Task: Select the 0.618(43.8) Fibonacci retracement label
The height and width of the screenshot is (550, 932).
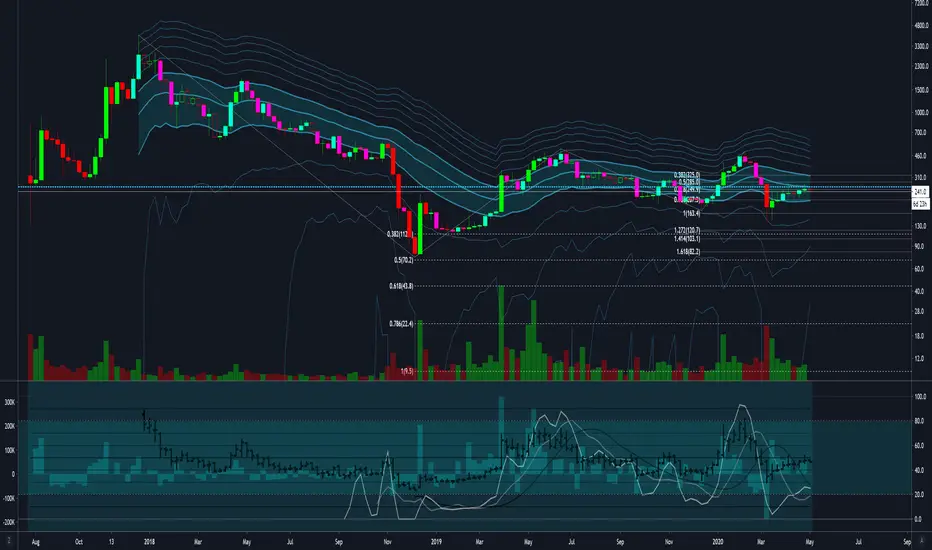Action: (401, 286)
